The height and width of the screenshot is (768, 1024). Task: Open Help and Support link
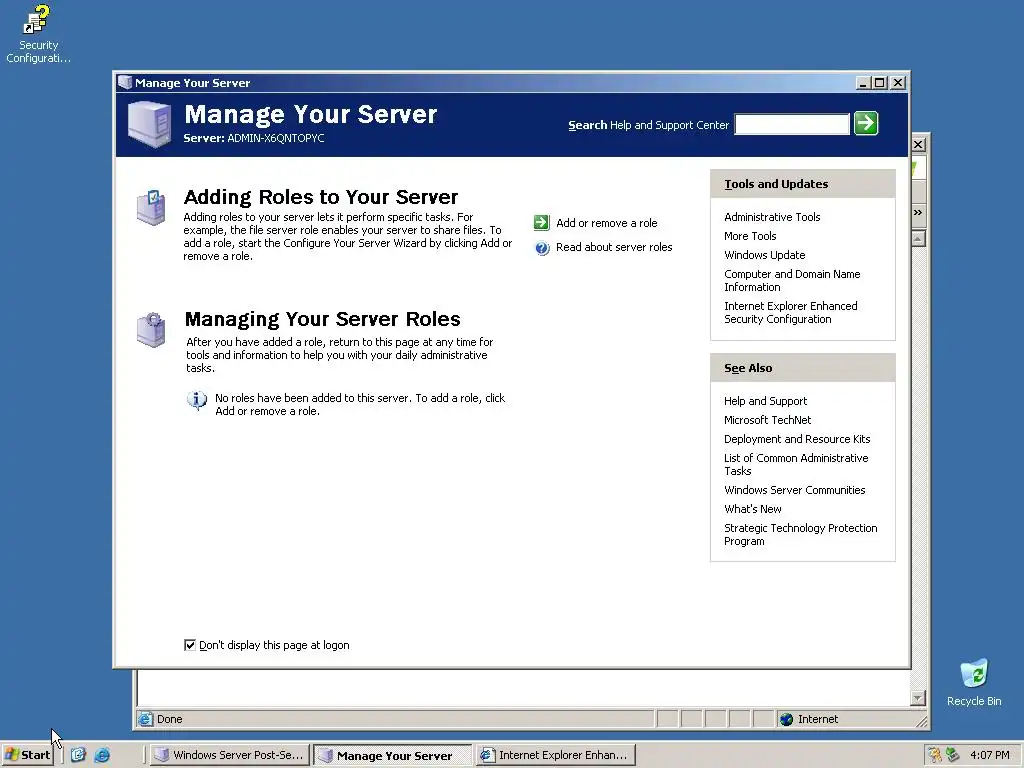(x=765, y=401)
